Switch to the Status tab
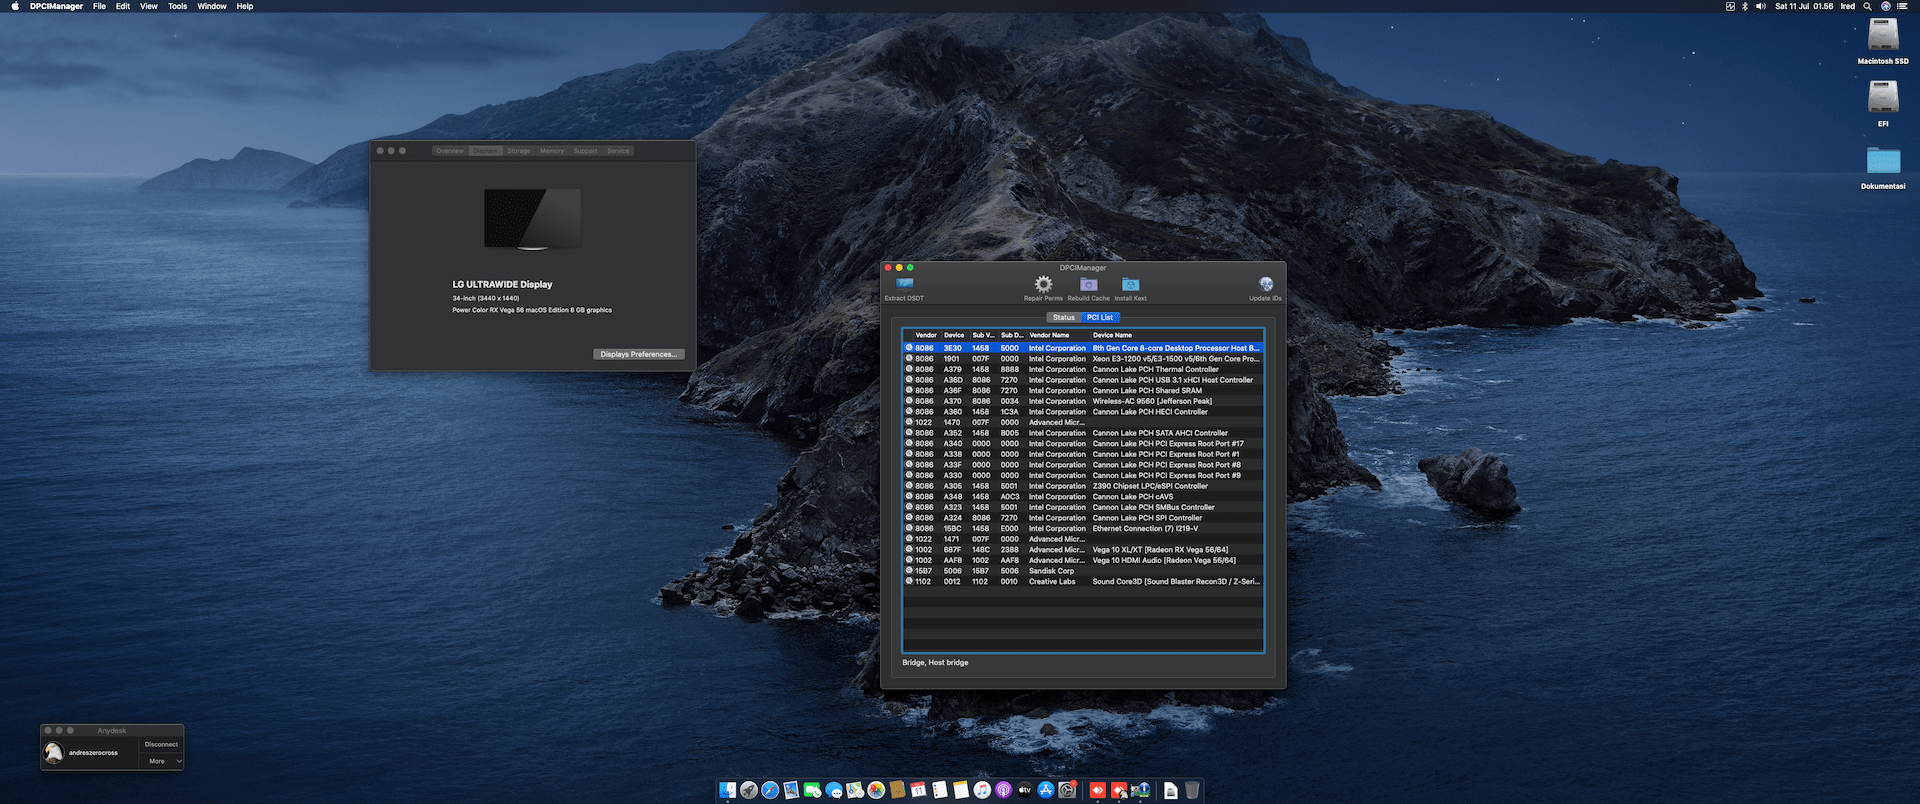Image resolution: width=1920 pixels, height=804 pixels. pos(1064,317)
